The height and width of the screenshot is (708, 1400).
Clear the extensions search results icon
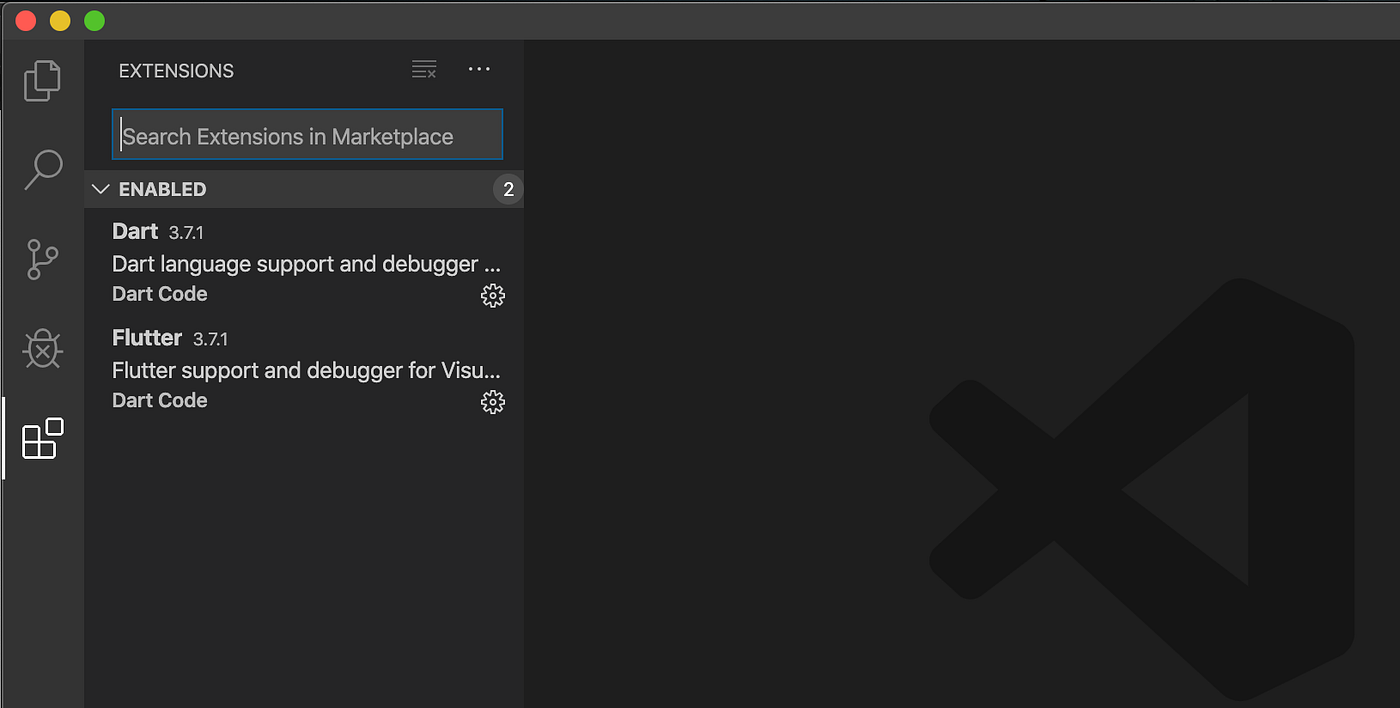(424, 70)
